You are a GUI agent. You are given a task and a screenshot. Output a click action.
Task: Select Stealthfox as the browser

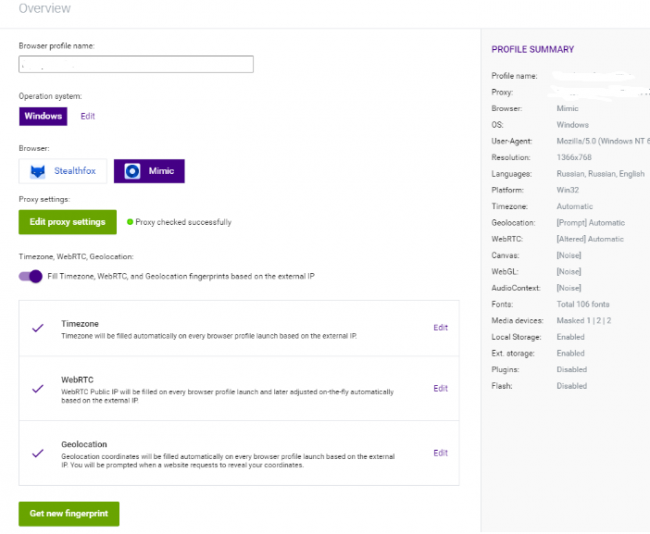63,171
